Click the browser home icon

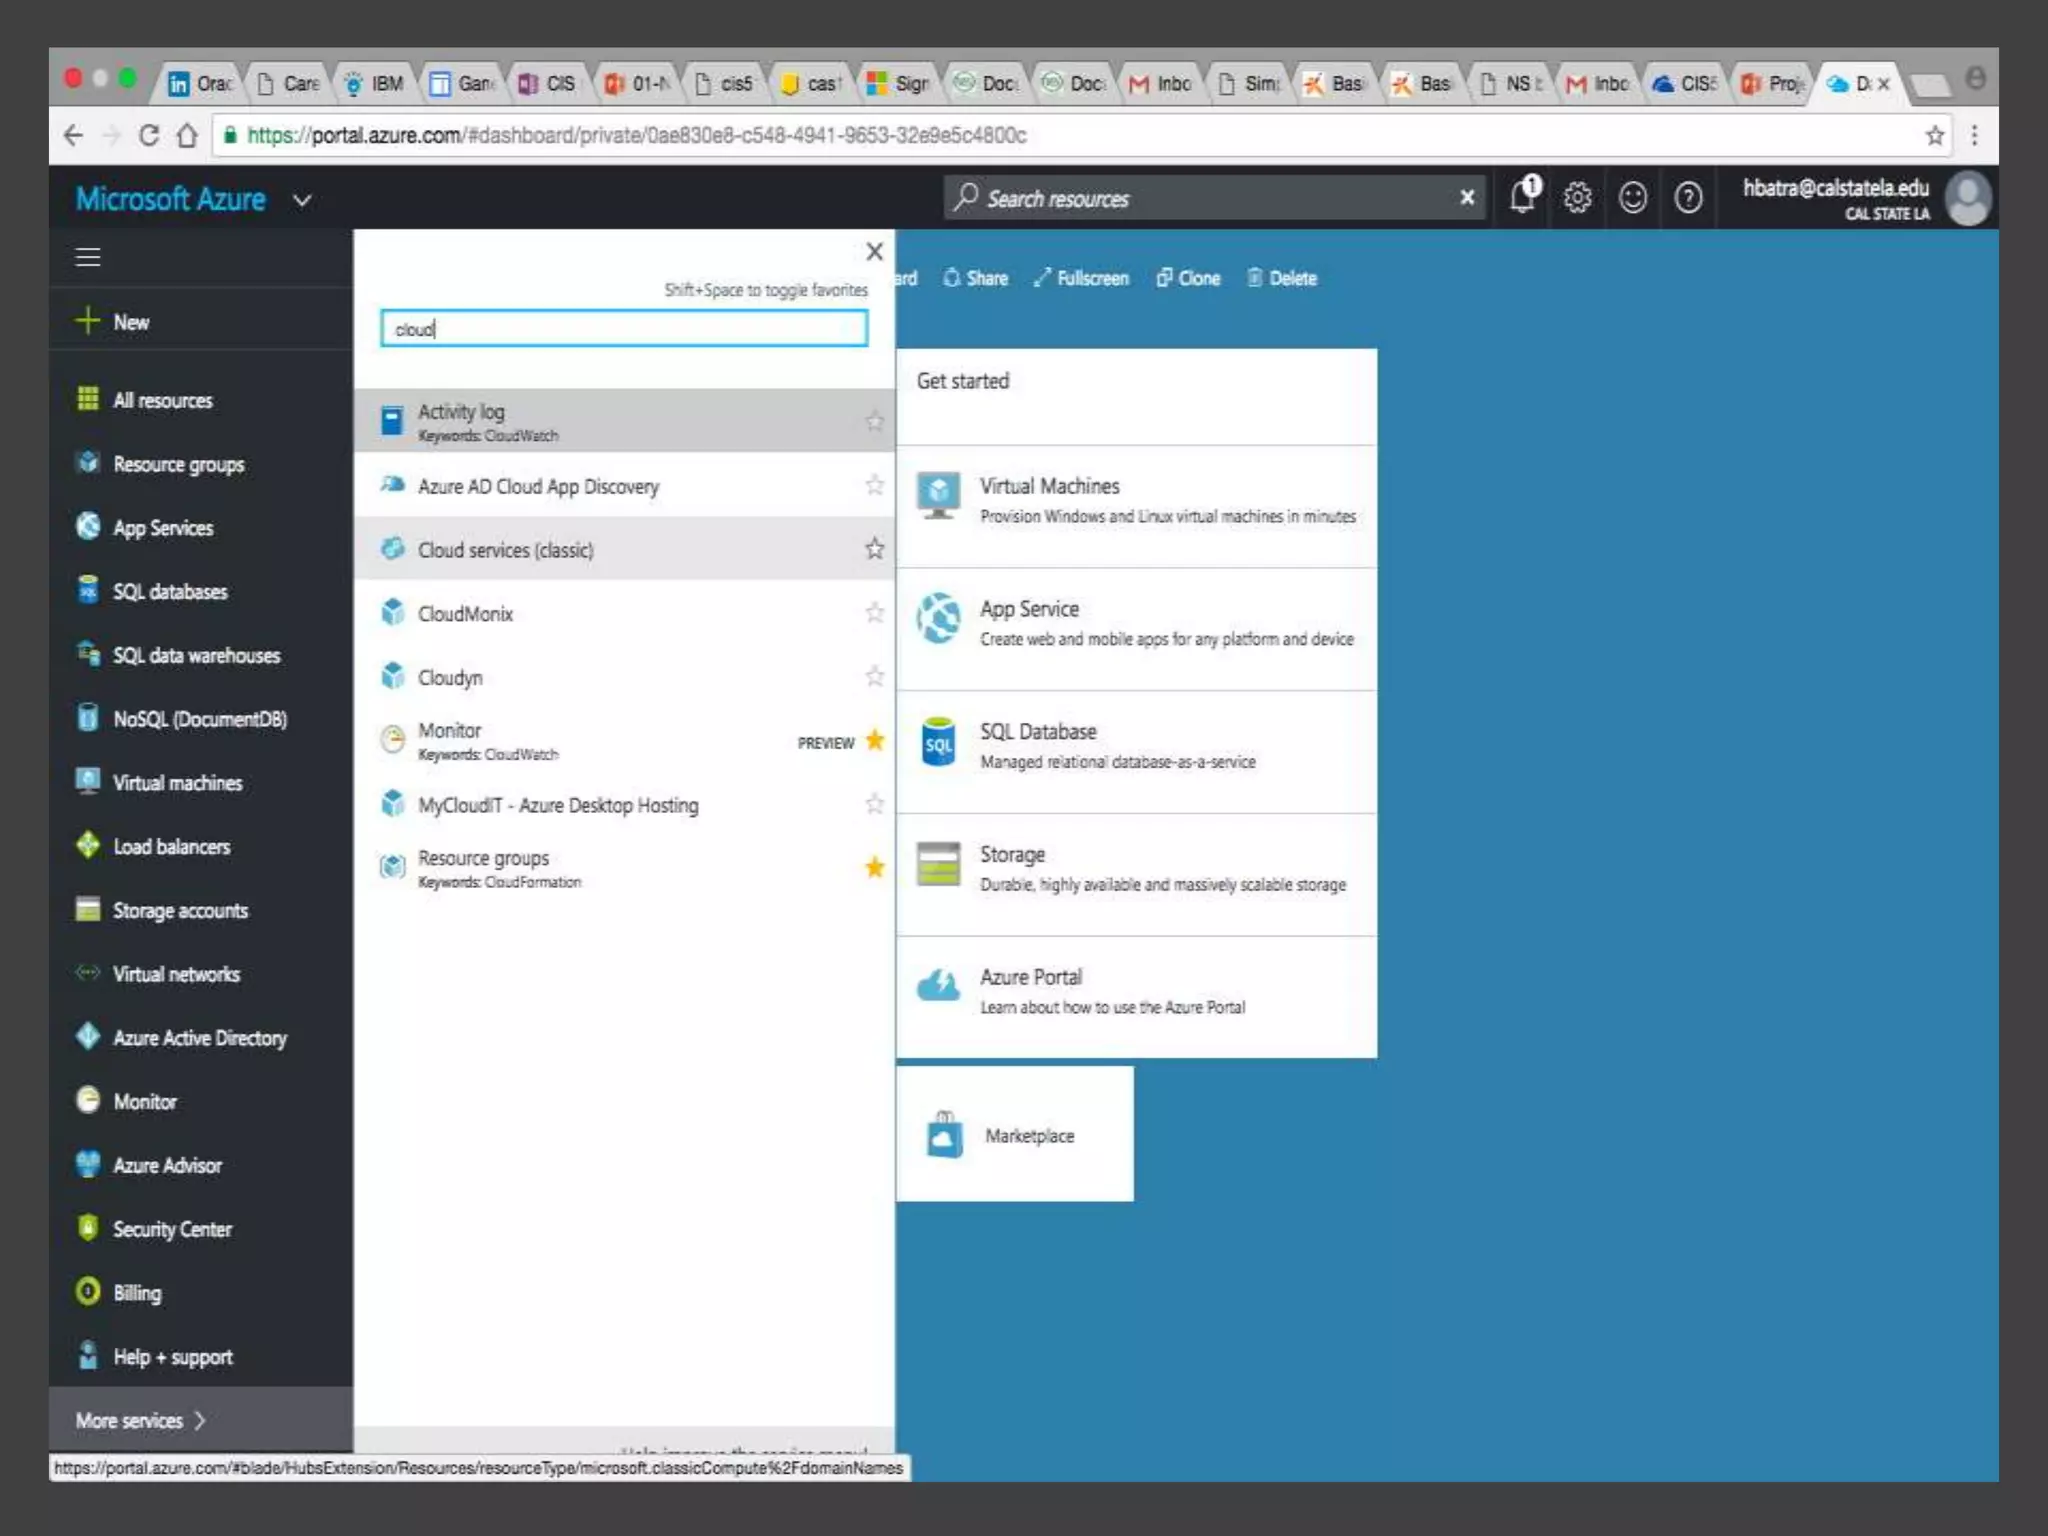(187, 135)
